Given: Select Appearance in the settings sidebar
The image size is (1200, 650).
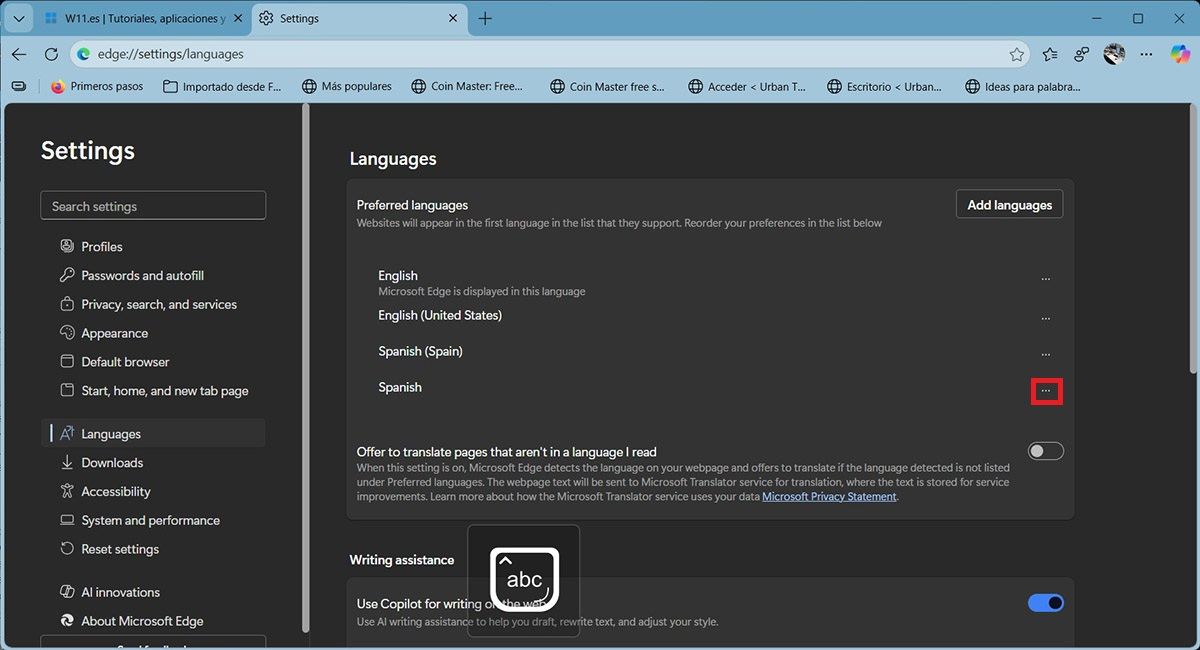Looking at the screenshot, I should pos(114,333).
